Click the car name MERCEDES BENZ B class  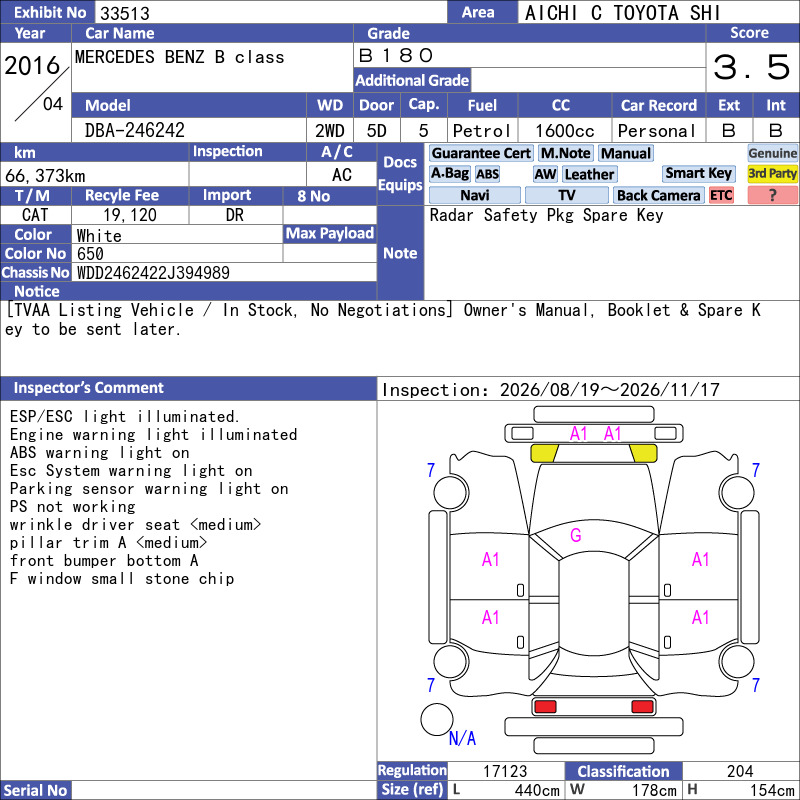point(180,57)
